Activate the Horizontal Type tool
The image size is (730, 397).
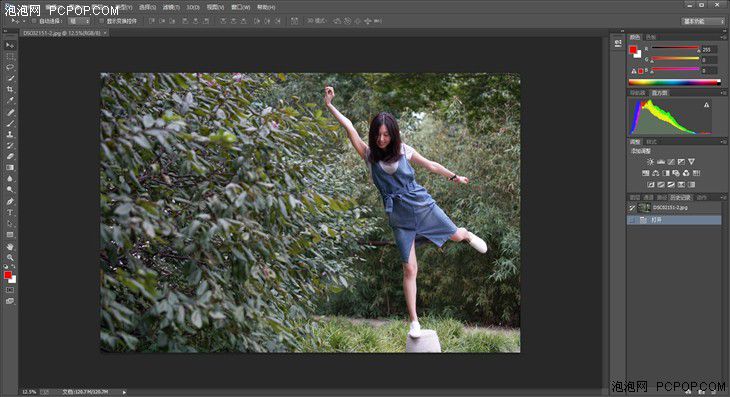(x=10, y=212)
